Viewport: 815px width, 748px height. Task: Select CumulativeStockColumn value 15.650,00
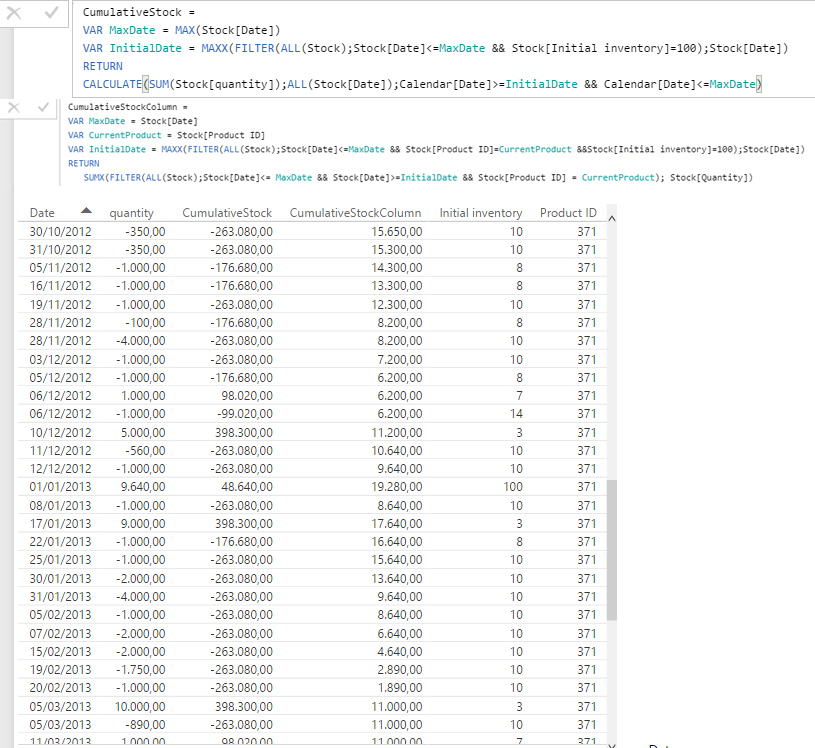point(397,231)
